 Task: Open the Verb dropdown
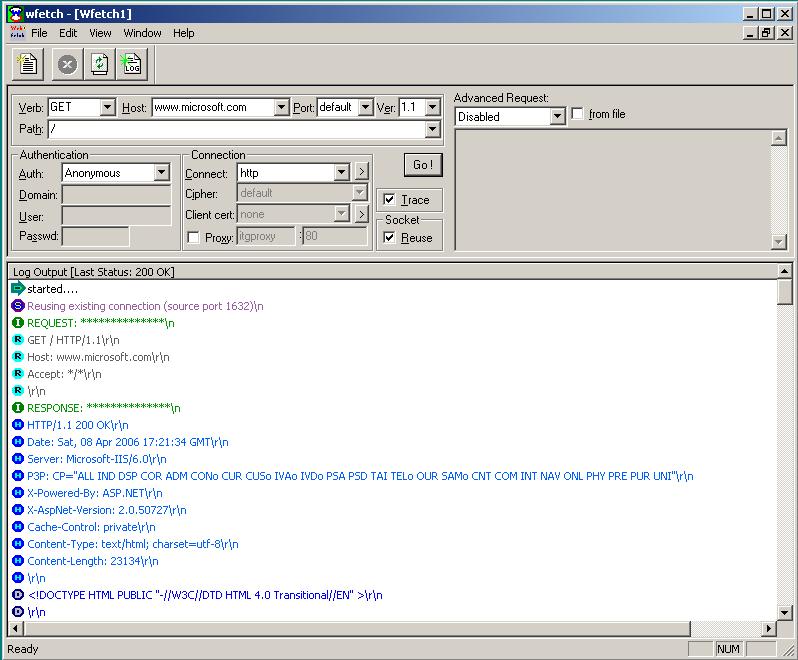[107, 107]
